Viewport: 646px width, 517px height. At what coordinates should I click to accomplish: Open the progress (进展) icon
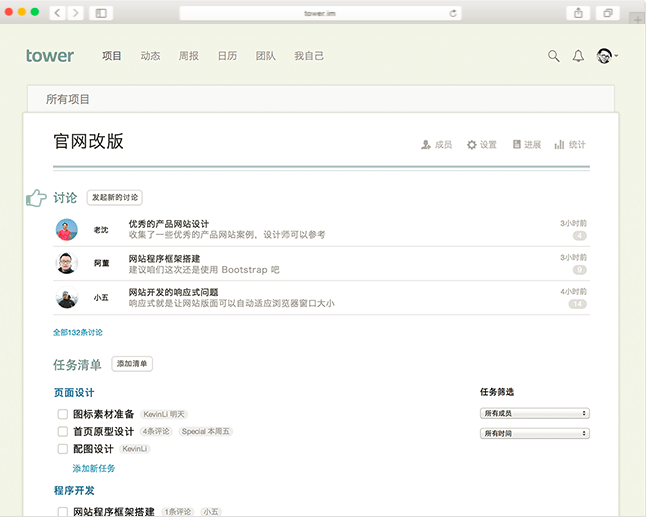click(516, 144)
